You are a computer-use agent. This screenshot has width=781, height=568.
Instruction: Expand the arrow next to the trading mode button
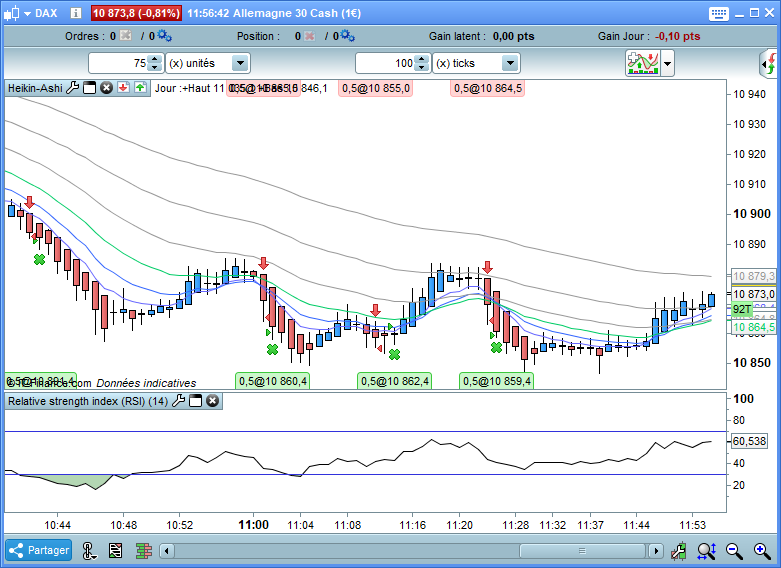667,64
